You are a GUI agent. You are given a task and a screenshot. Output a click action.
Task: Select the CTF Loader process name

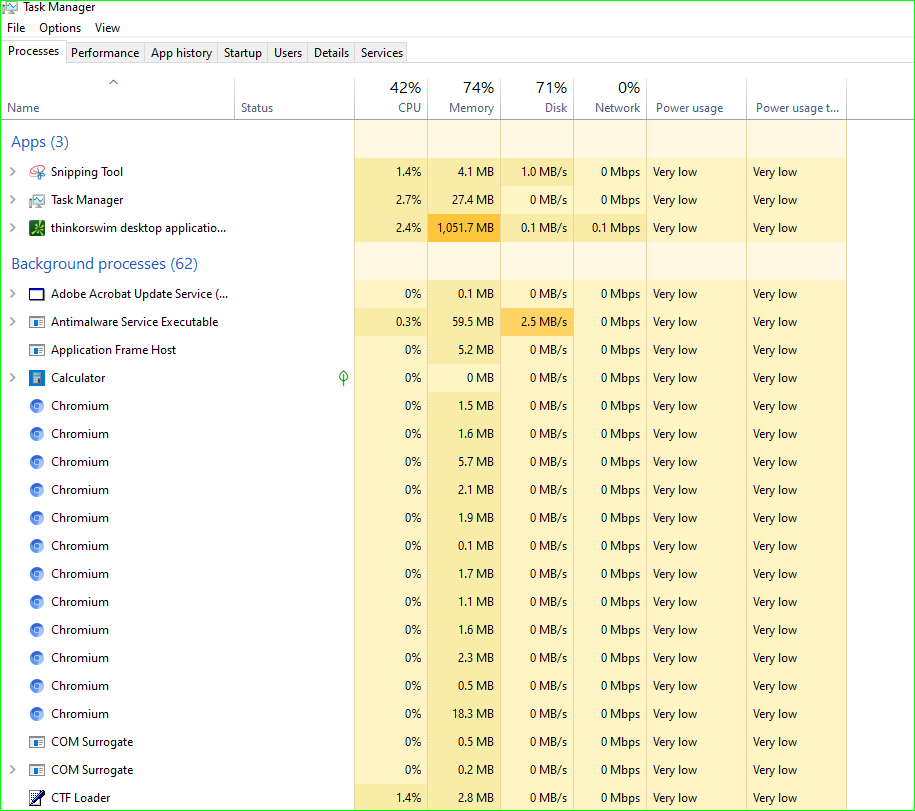pyautogui.click(x=81, y=798)
